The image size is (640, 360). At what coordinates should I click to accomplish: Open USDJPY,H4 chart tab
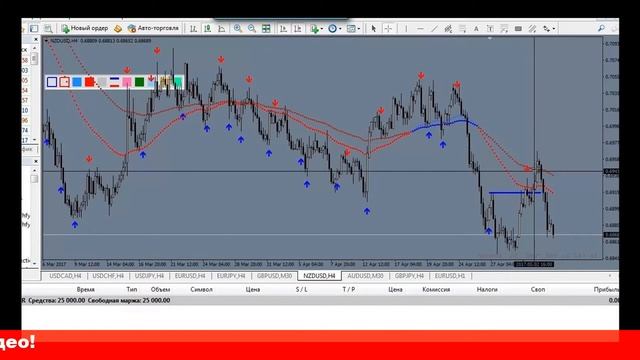pyautogui.click(x=149, y=276)
